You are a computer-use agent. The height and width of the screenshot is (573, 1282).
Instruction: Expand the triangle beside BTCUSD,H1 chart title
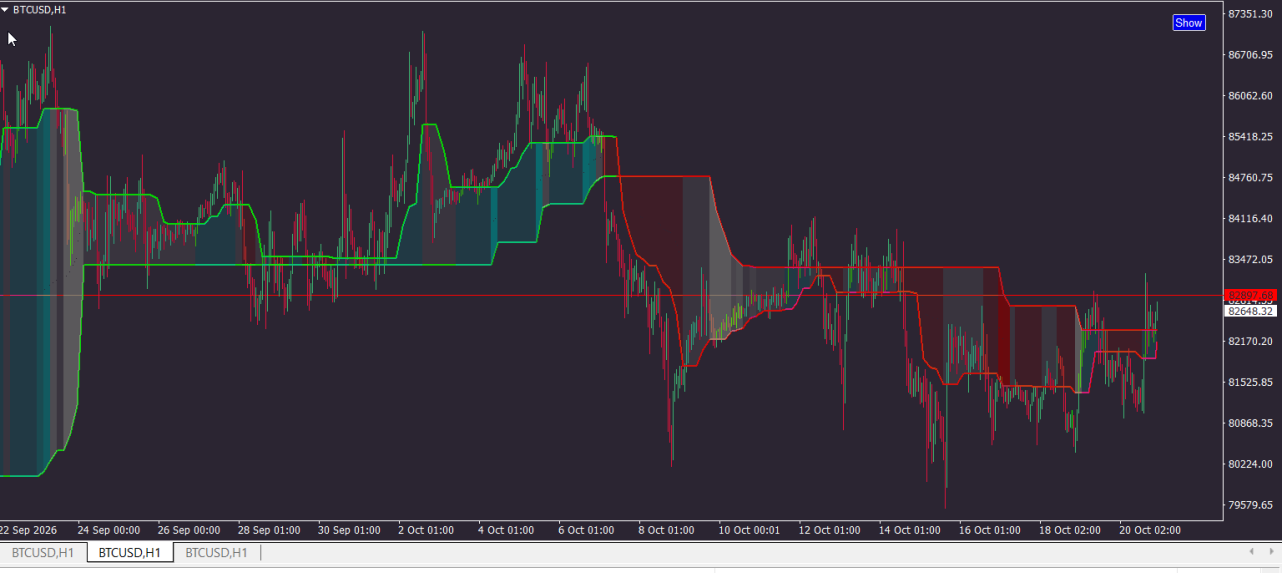pos(5,9)
